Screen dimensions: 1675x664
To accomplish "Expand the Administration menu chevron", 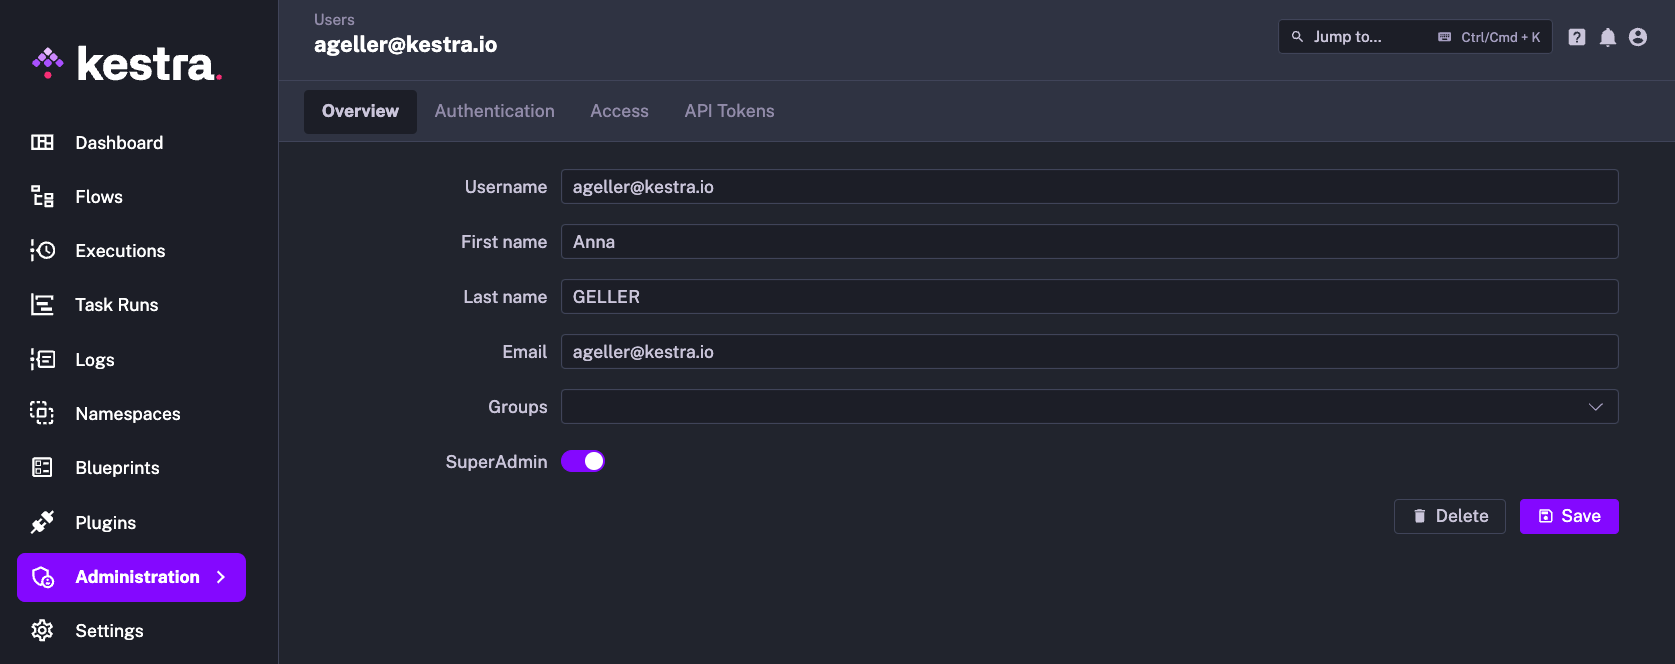I will coord(221,577).
